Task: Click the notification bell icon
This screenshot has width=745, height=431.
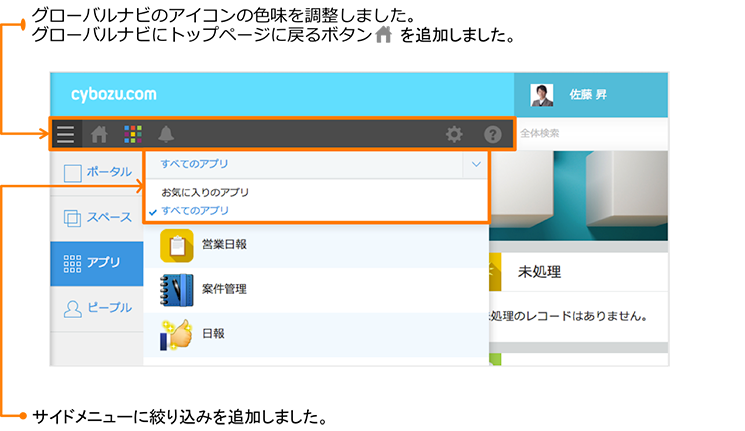Action: coord(165,134)
